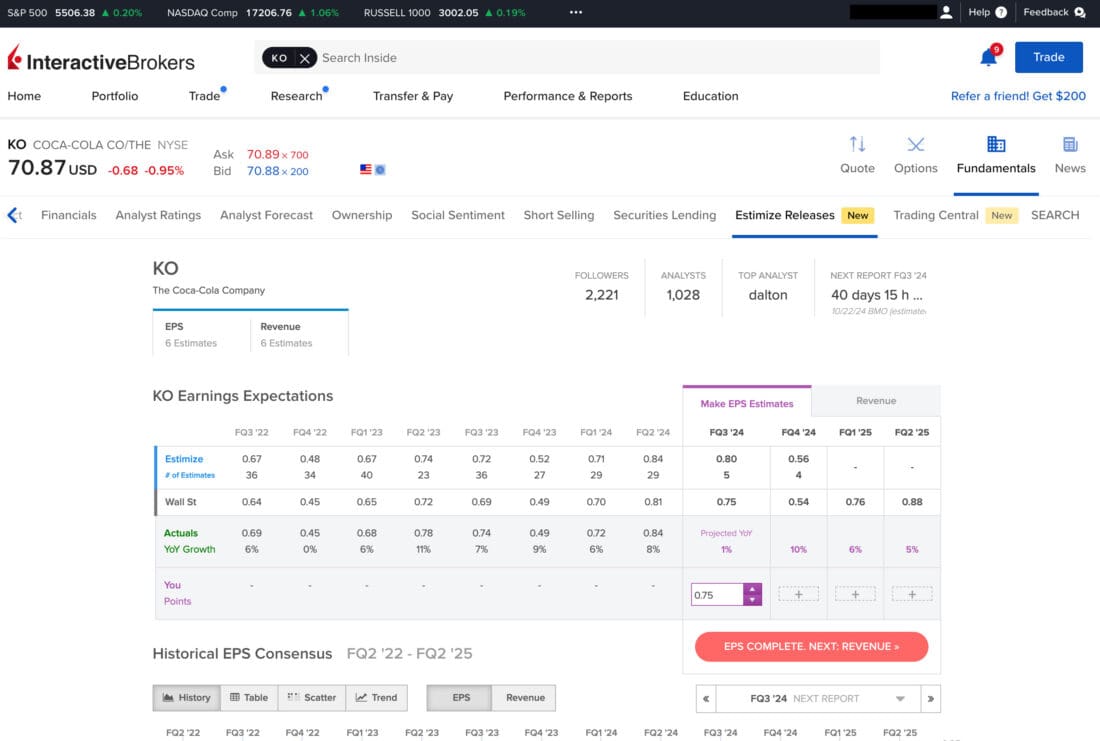Image resolution: width=1100 pixels, height=741 pixels.
Task: Switch to Analyst Forecast tab
Action: coord(266,215)
